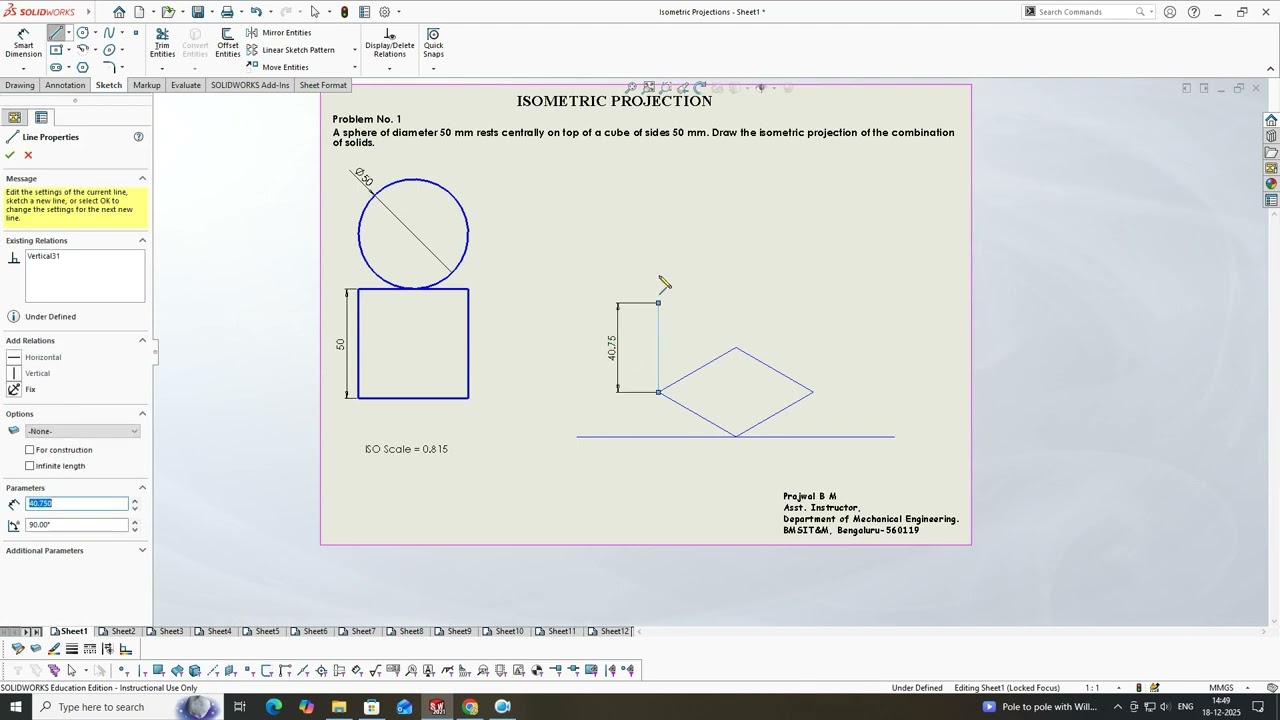Click Move Entities
The image size is (1280, 720).
[x=277, y=67]
